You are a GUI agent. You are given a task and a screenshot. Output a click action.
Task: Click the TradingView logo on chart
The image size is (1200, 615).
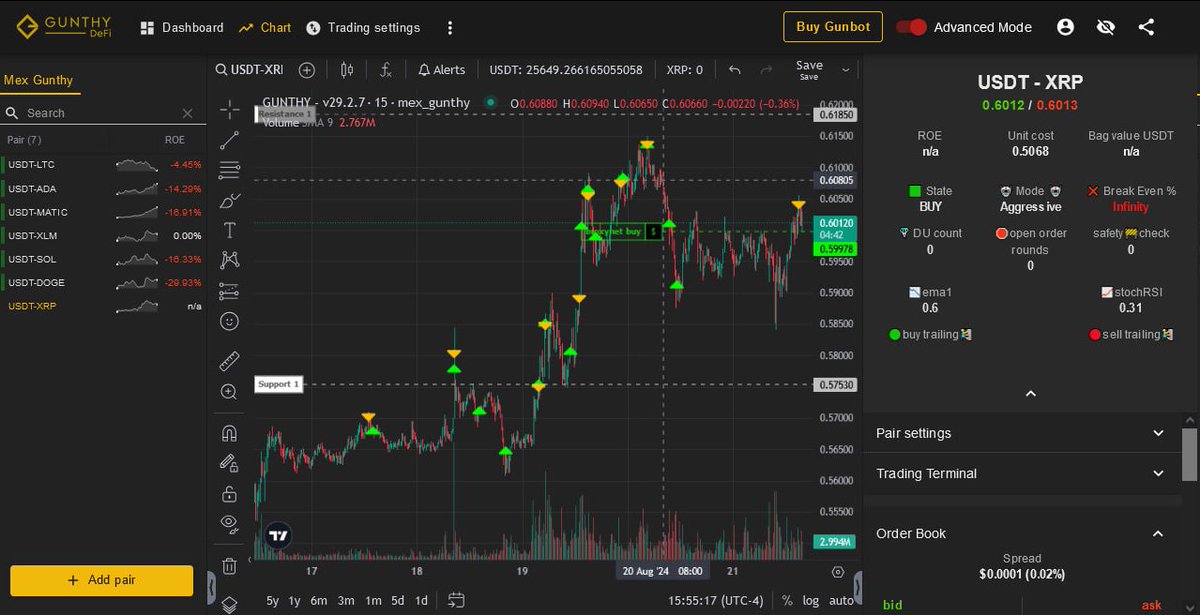coord(279,535)
